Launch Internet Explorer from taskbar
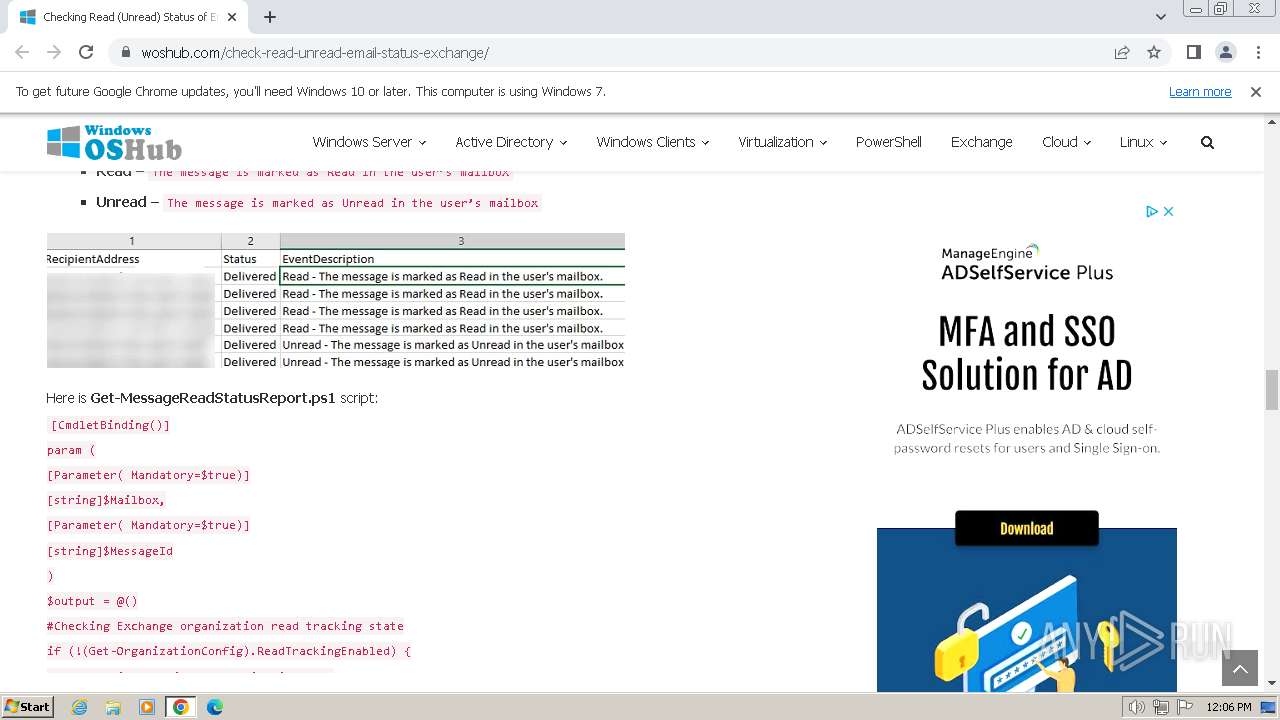 click(x=79, y=707)
